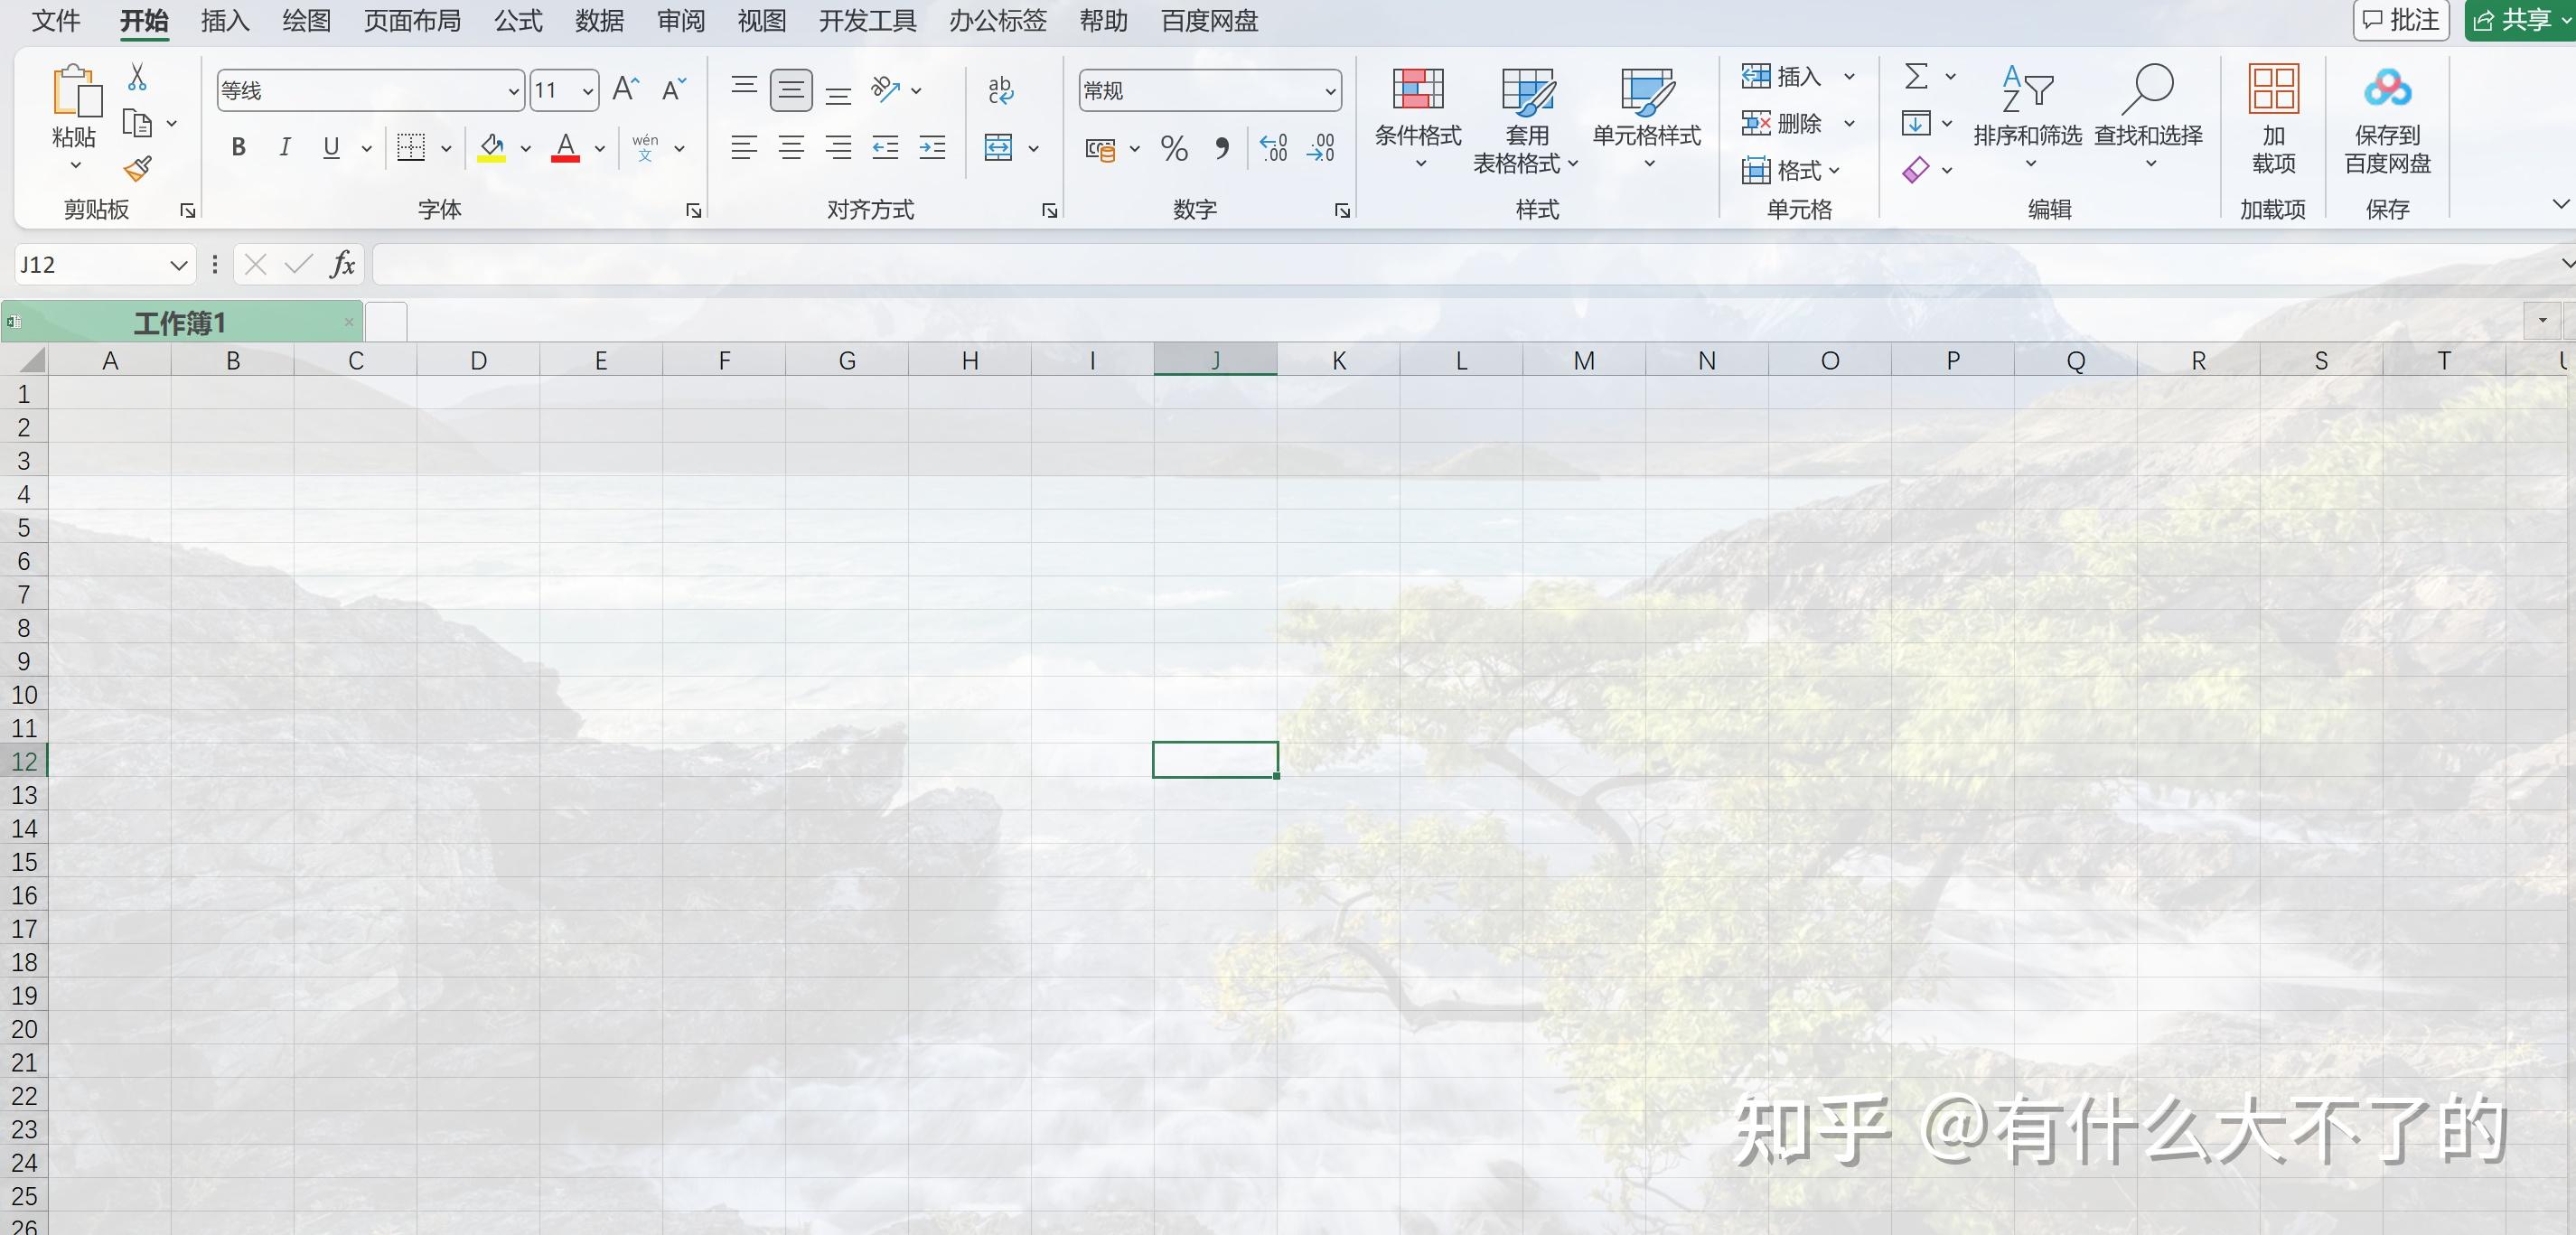Image resolution: width=2576 pixels, height=1235 pixels.
Task: Click the insert function fx icon
Action: [x=342, y=264]
